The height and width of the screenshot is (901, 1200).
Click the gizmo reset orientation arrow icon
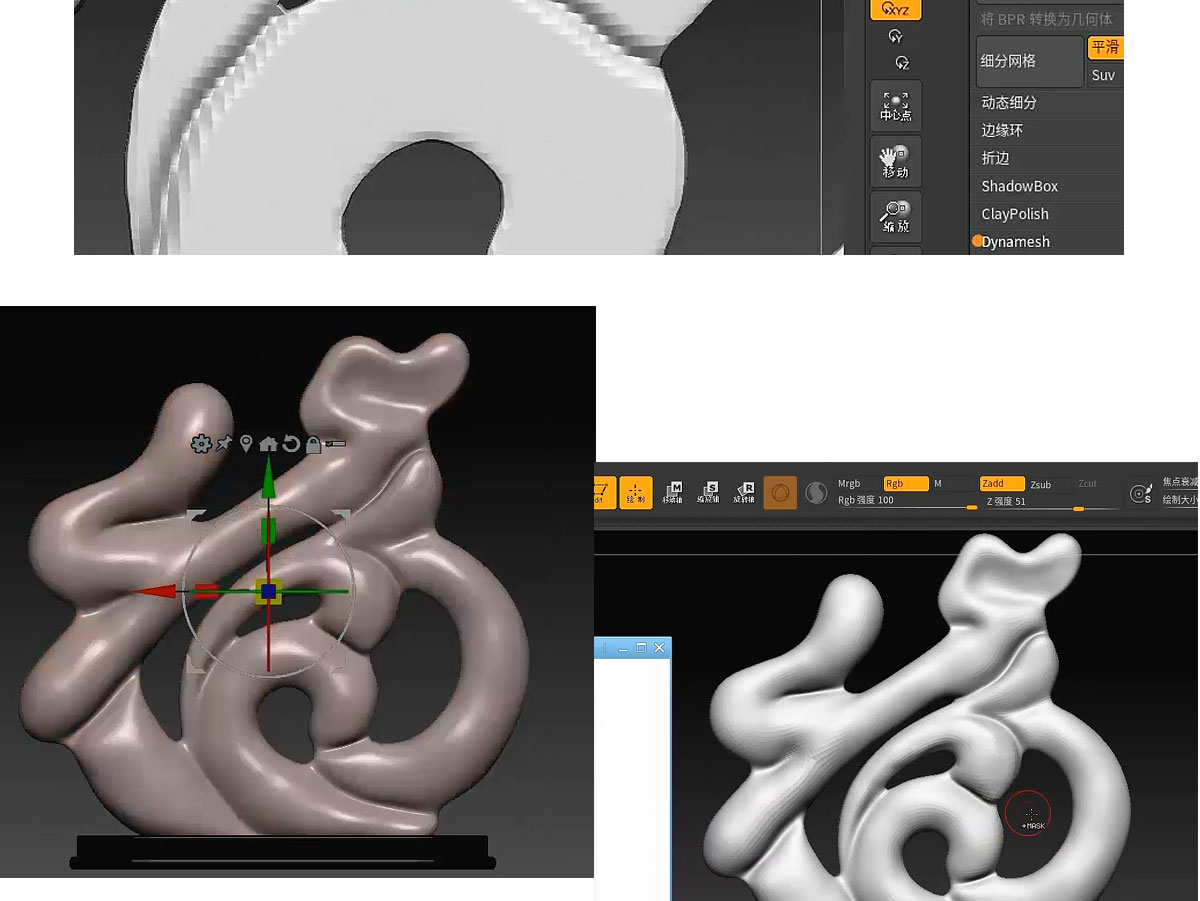(291, 444)
